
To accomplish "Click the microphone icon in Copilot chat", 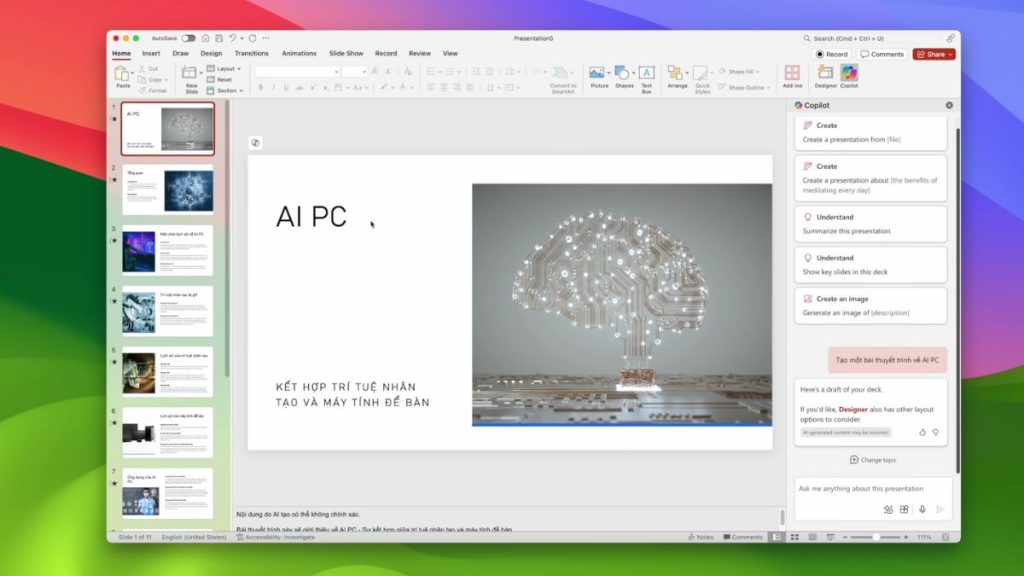I will click(x=922, y=509).
